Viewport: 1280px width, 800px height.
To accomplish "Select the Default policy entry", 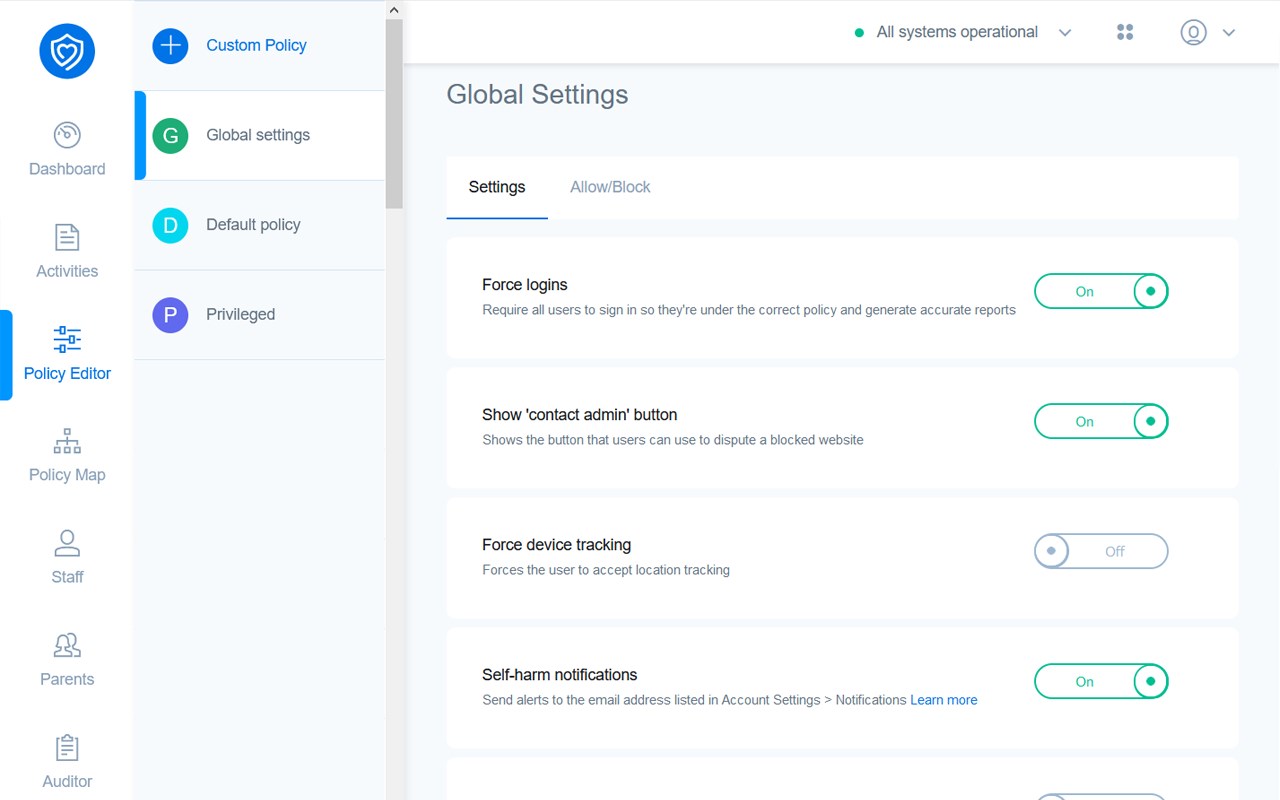I will click(253, 225).
